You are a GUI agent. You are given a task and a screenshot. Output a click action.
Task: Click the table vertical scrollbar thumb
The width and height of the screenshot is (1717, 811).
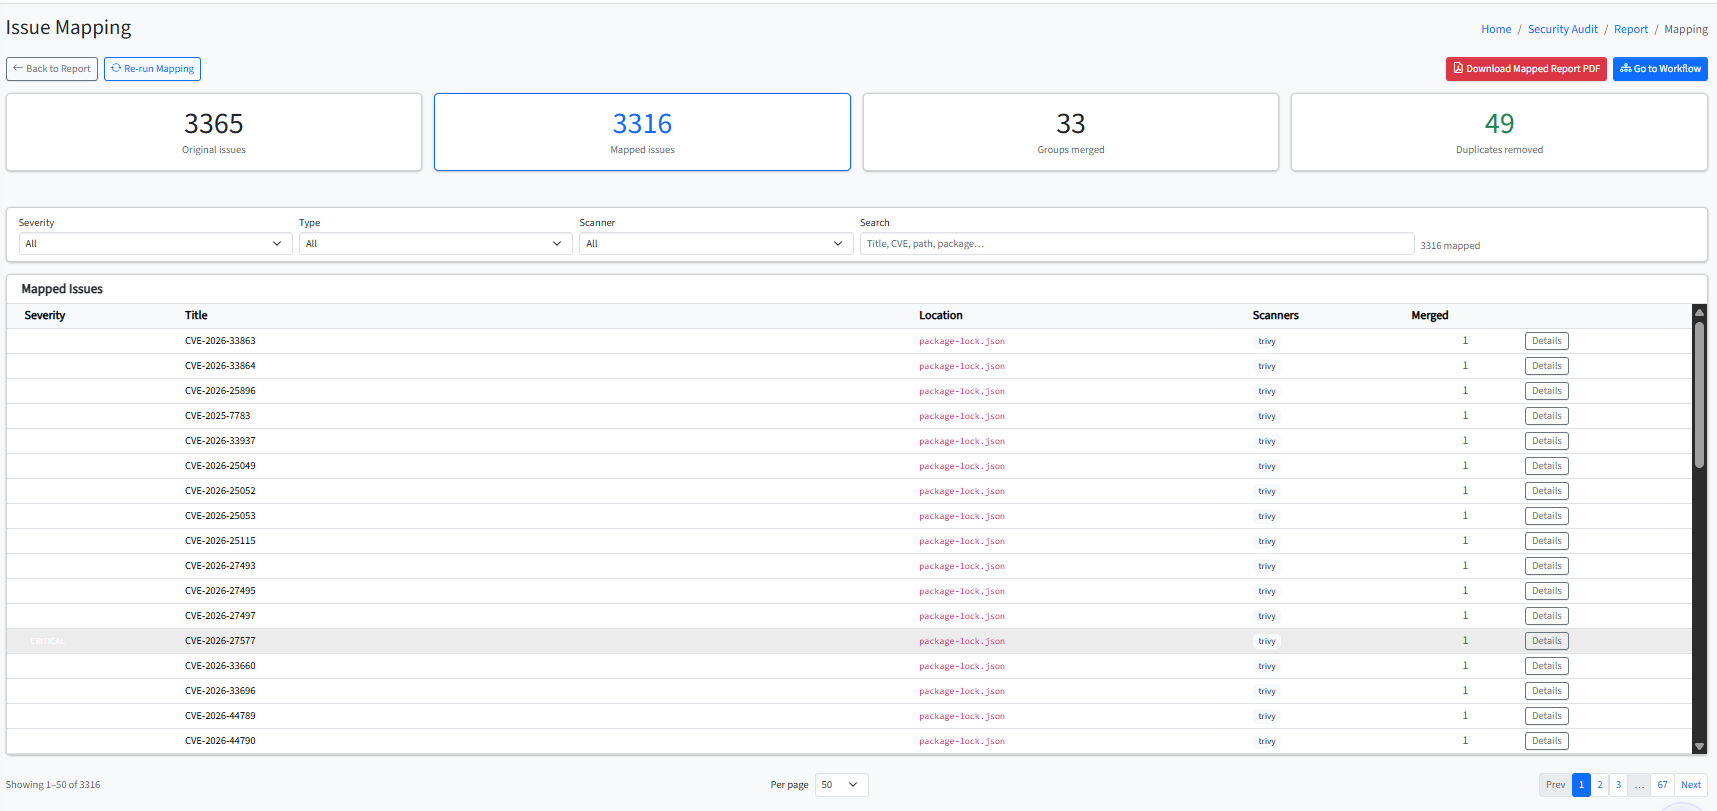pos(1699,395)
